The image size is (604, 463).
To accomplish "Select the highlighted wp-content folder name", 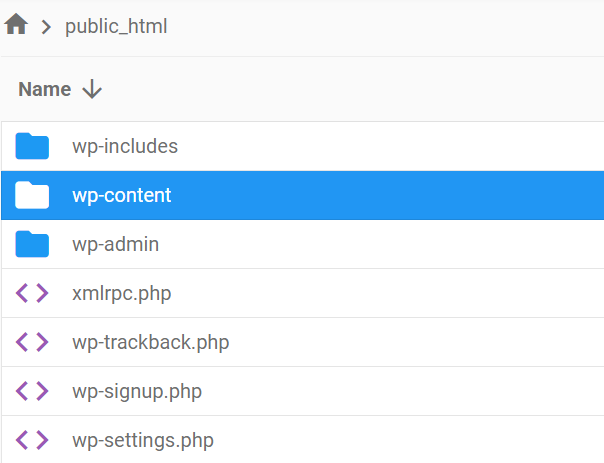I will pos(122,195).
